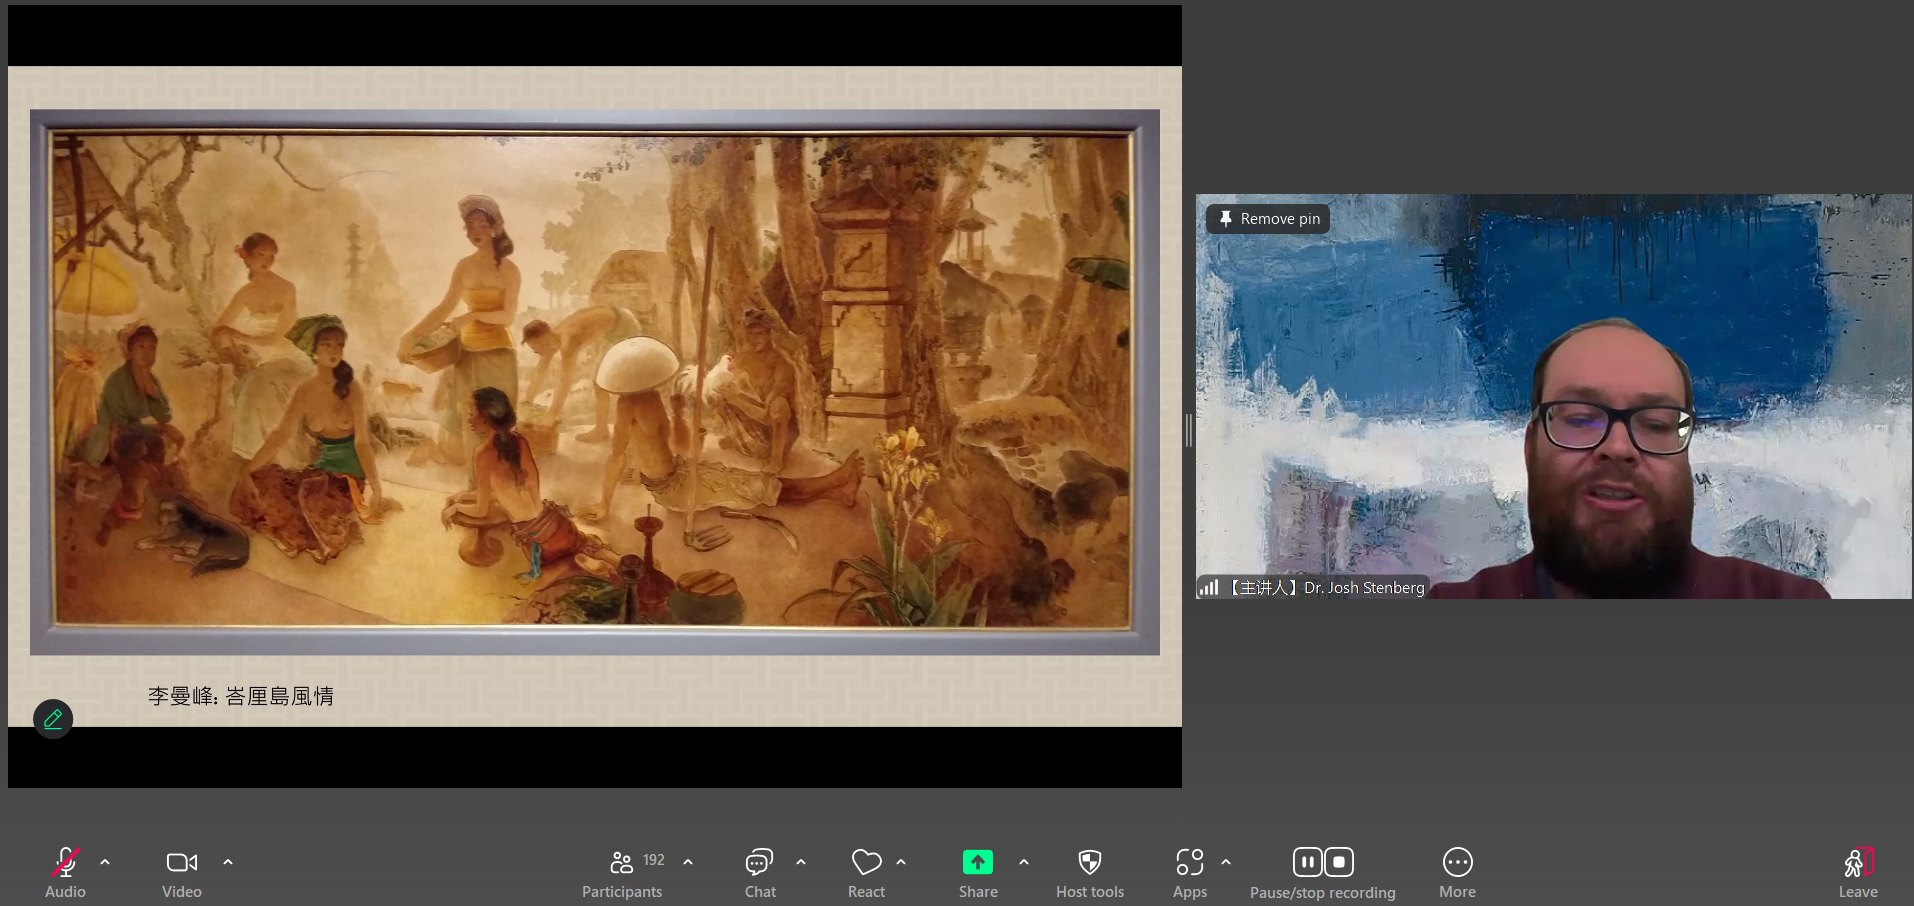
Task: Toggle the Video camera icon
Action: click(x=182, y=862)
